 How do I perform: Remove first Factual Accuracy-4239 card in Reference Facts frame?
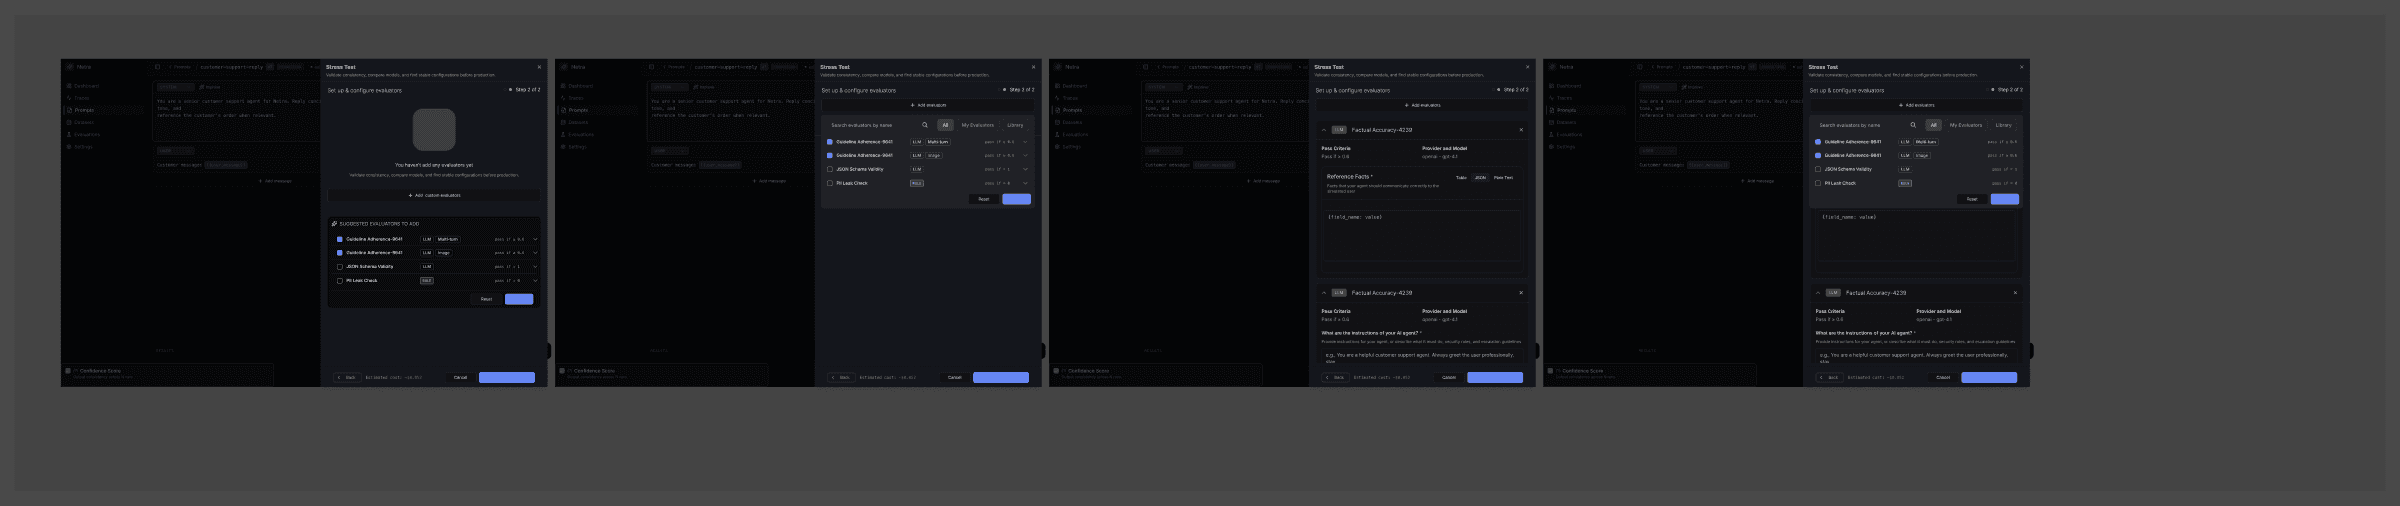point(1521,130)
